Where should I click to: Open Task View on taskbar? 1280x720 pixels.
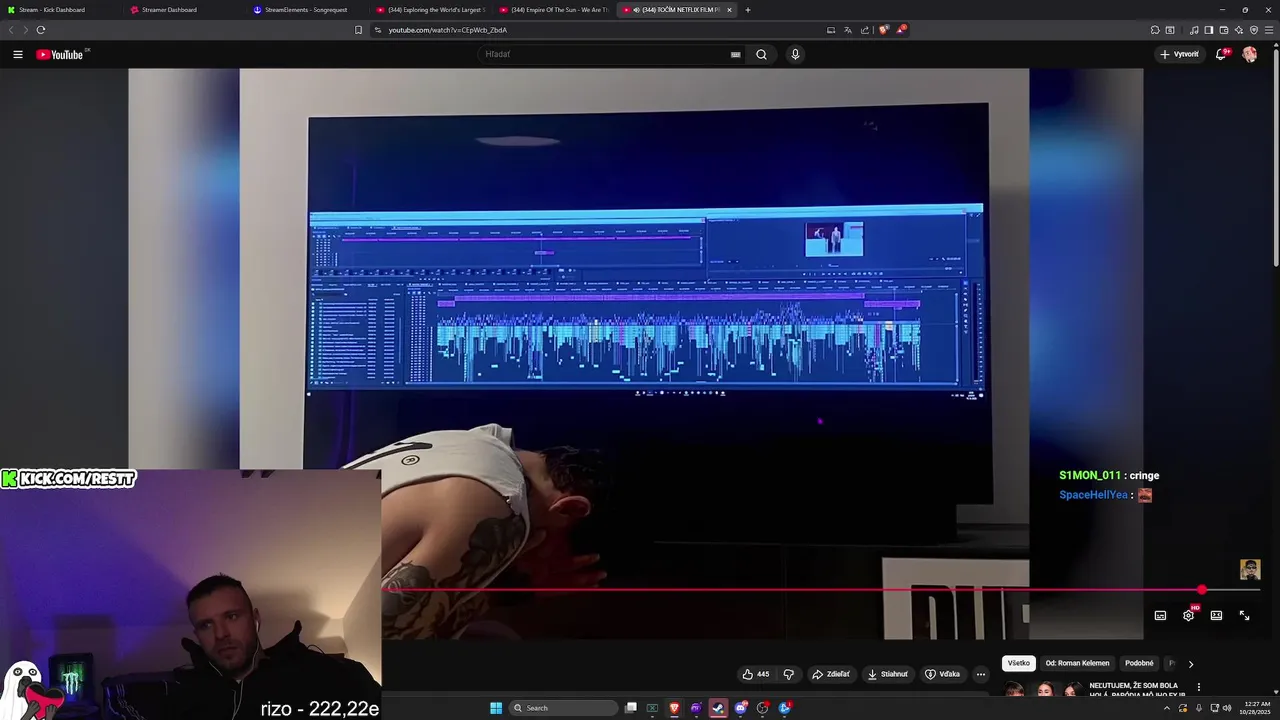631,708
